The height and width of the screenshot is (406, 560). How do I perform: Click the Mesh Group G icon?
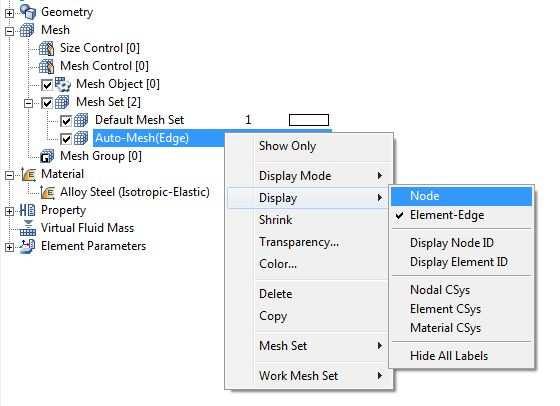coord(47,156)
